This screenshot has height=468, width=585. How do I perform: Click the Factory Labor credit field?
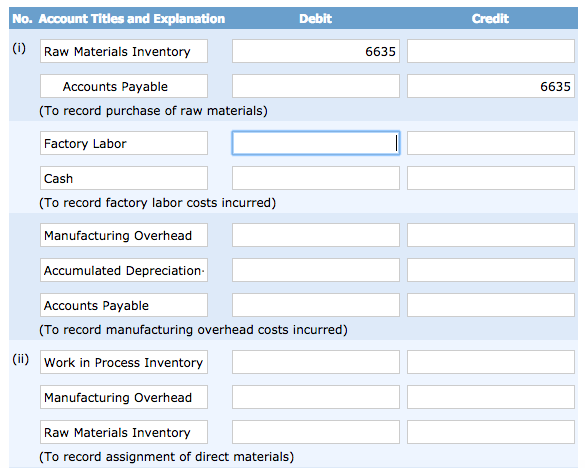pyautogui.click(x=491, y=143)
